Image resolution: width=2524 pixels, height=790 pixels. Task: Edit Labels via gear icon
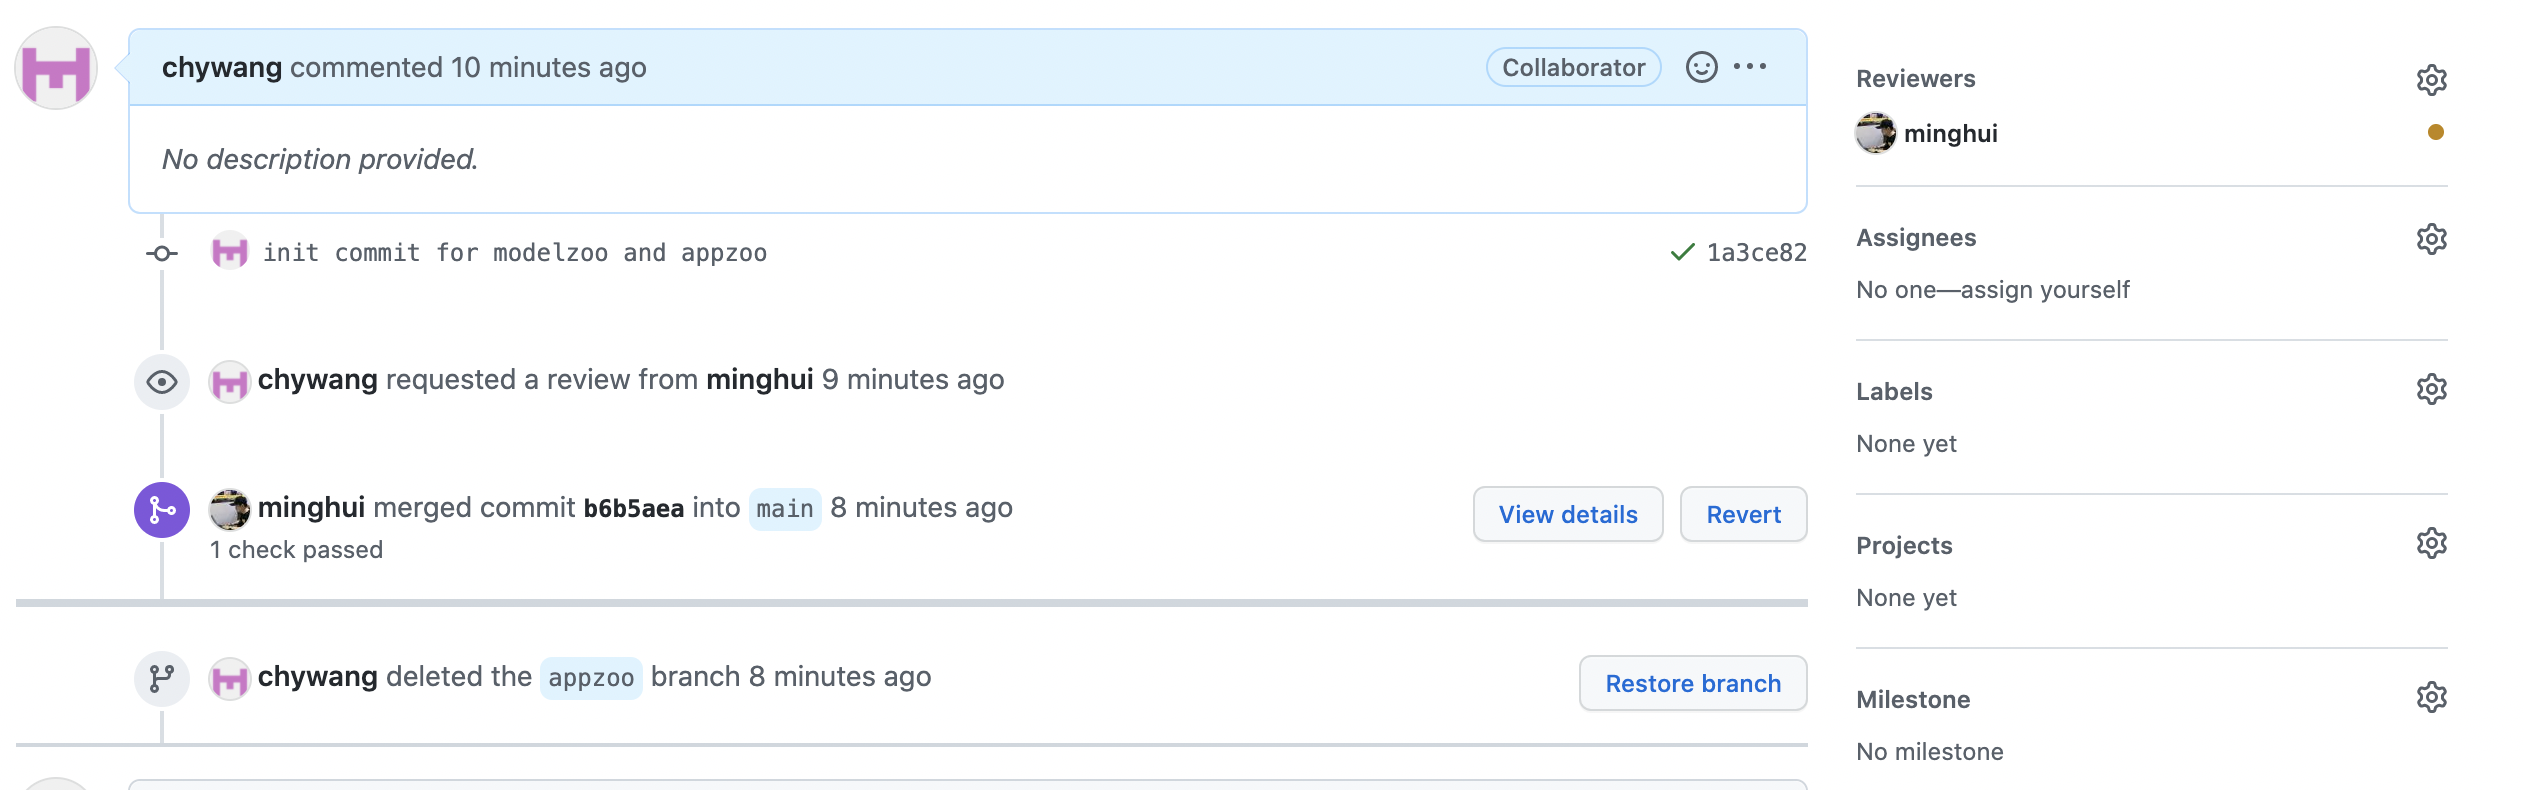(2431, 389)
